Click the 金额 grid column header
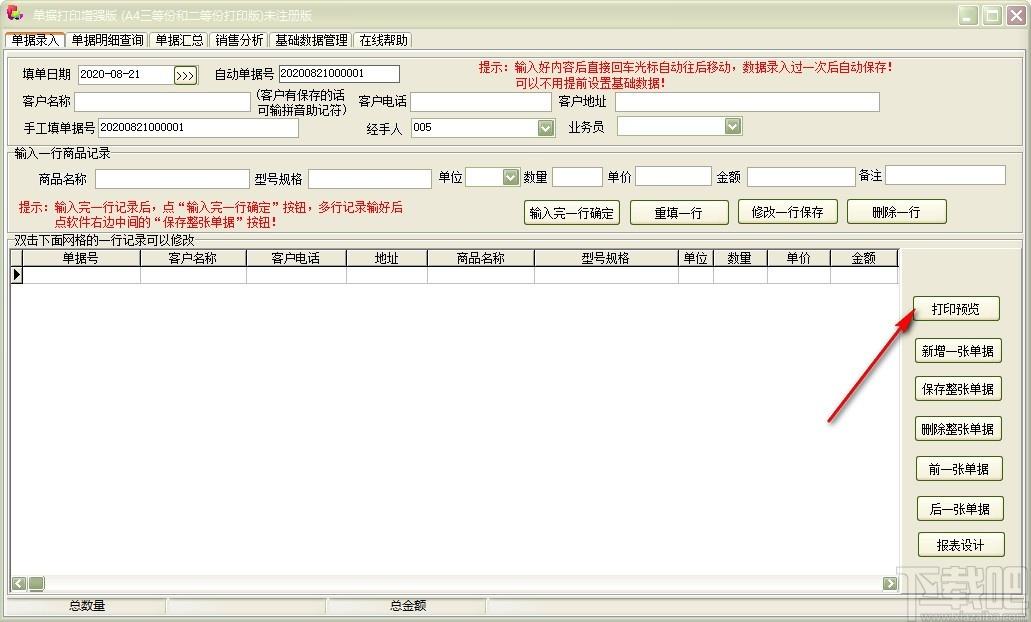 [864, 258]
